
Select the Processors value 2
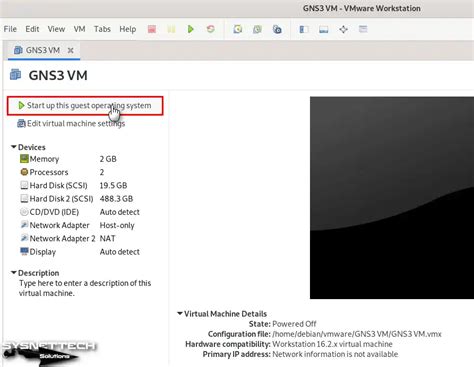(x=102, y=172)
